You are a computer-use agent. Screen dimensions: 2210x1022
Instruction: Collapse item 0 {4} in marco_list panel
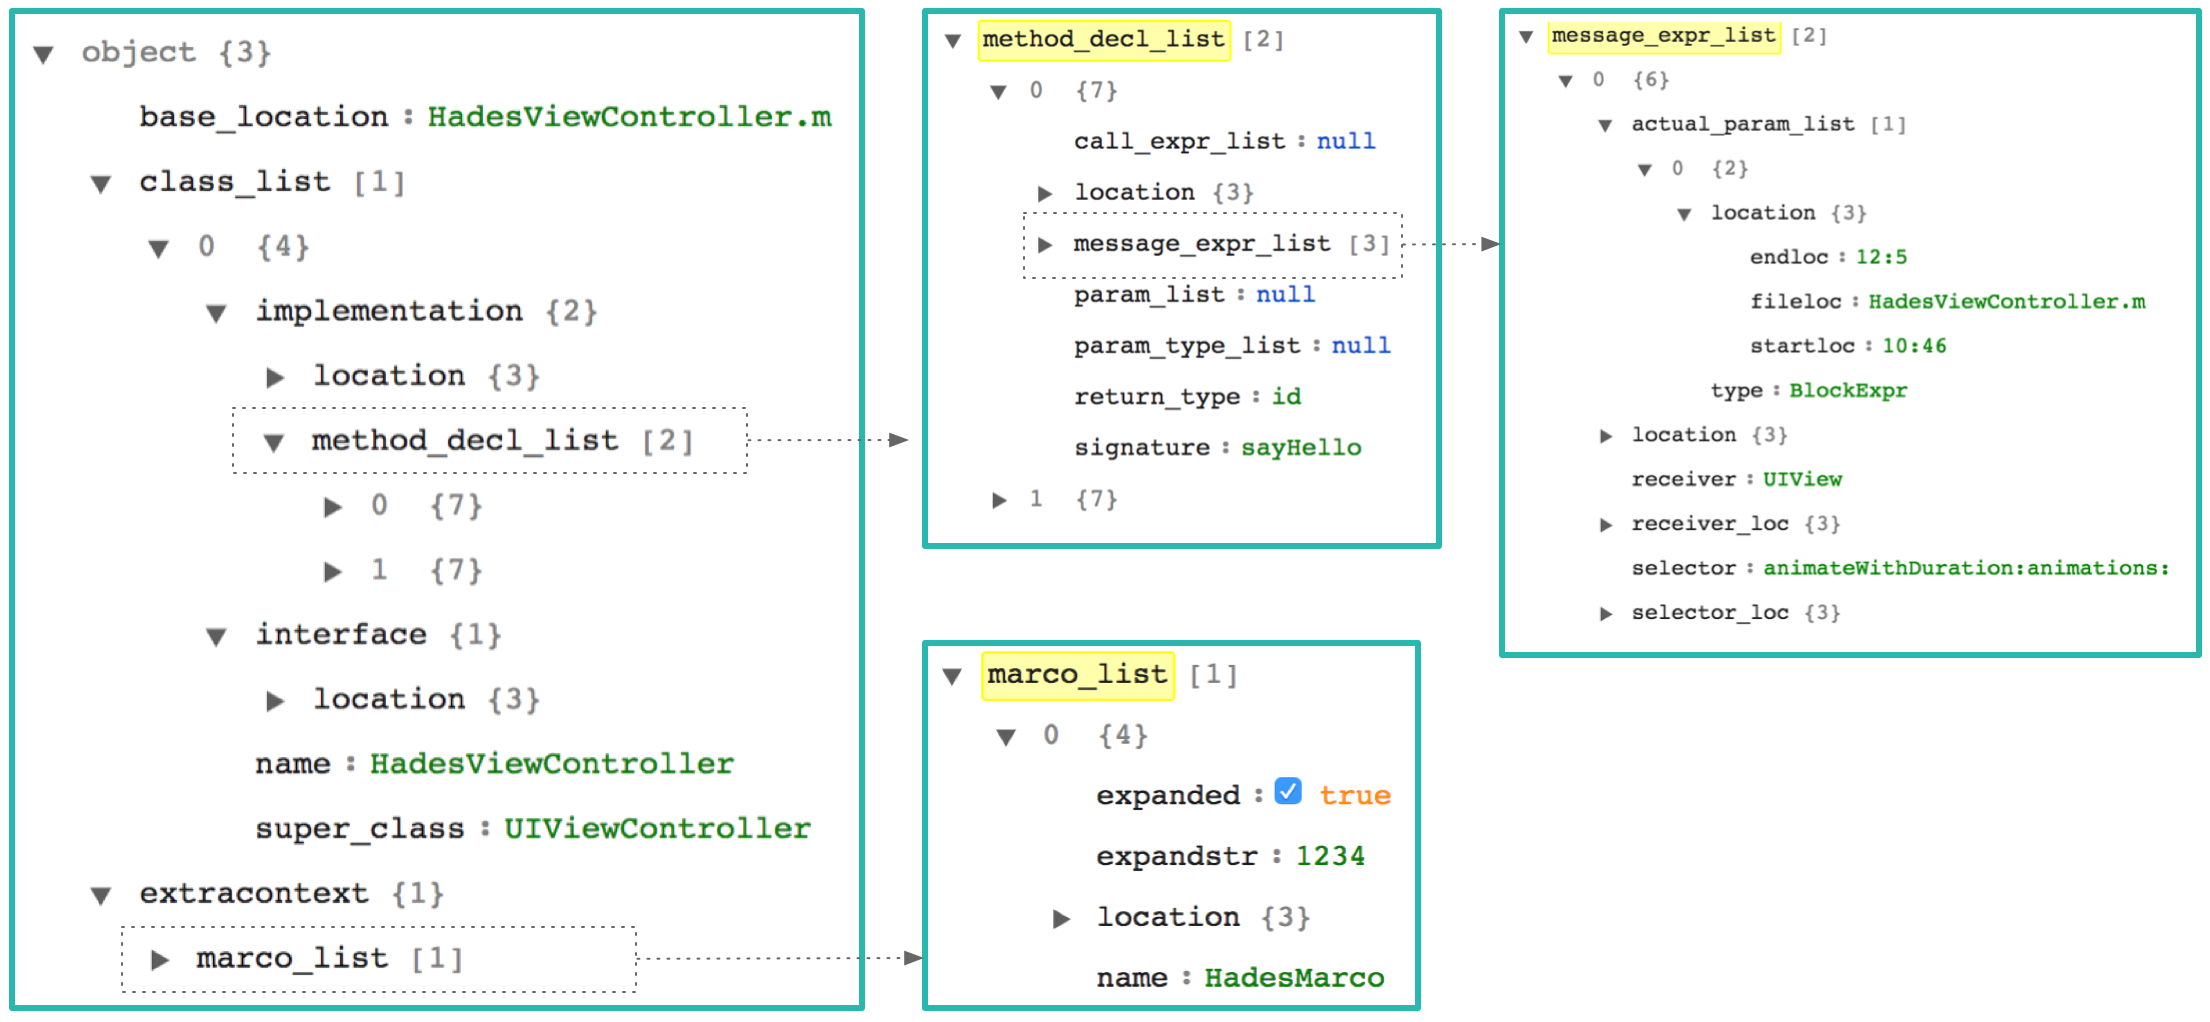[x=1006, y=738]
